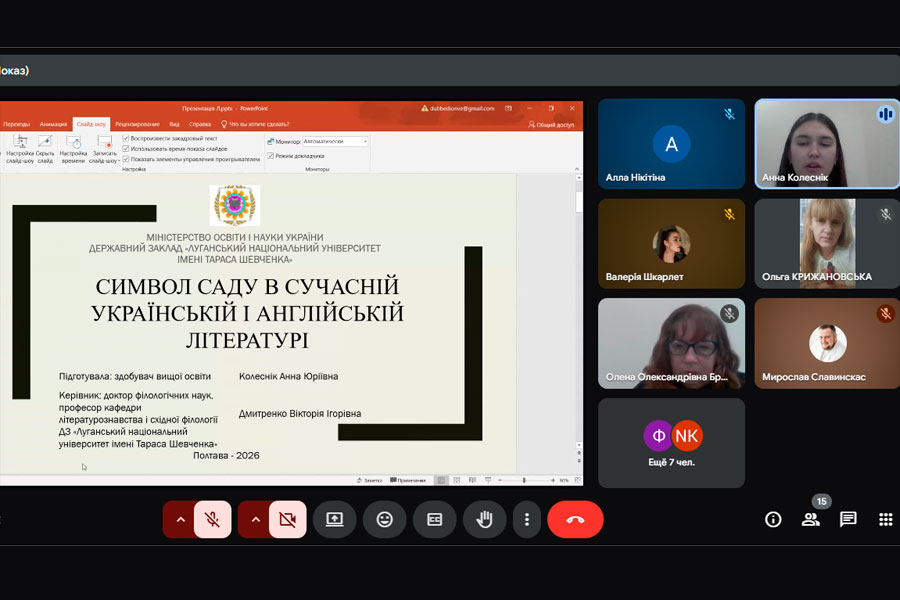The width and height of the screenshot is (900, 600).
Task: Select Анна Колеснік's video tile
Action: tap(826, 144)
